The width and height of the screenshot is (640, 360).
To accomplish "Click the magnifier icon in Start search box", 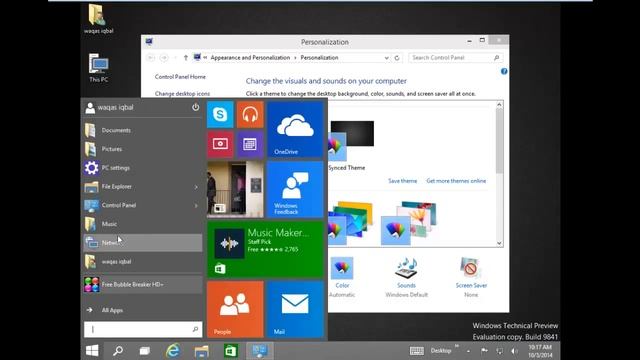I will coord(195,329).
